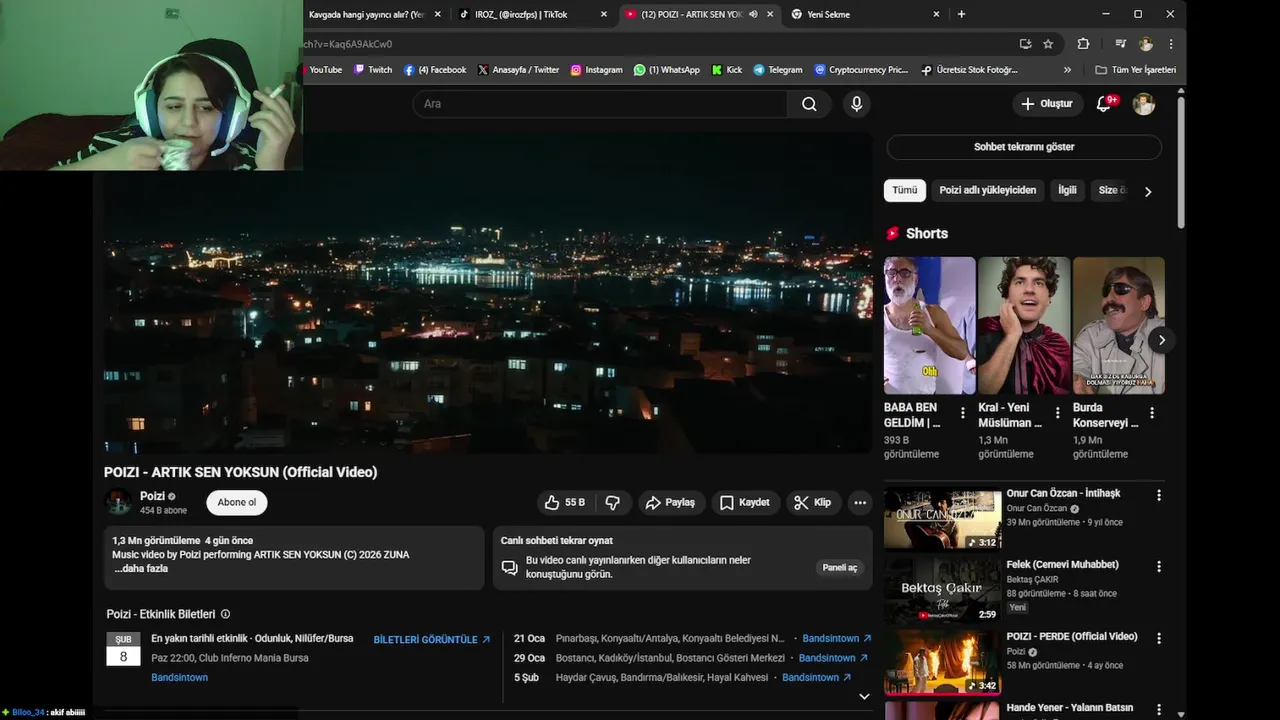Open Instagram bookmark
The width and height of the screenshot is (1280, 720).
coord(597,70)
